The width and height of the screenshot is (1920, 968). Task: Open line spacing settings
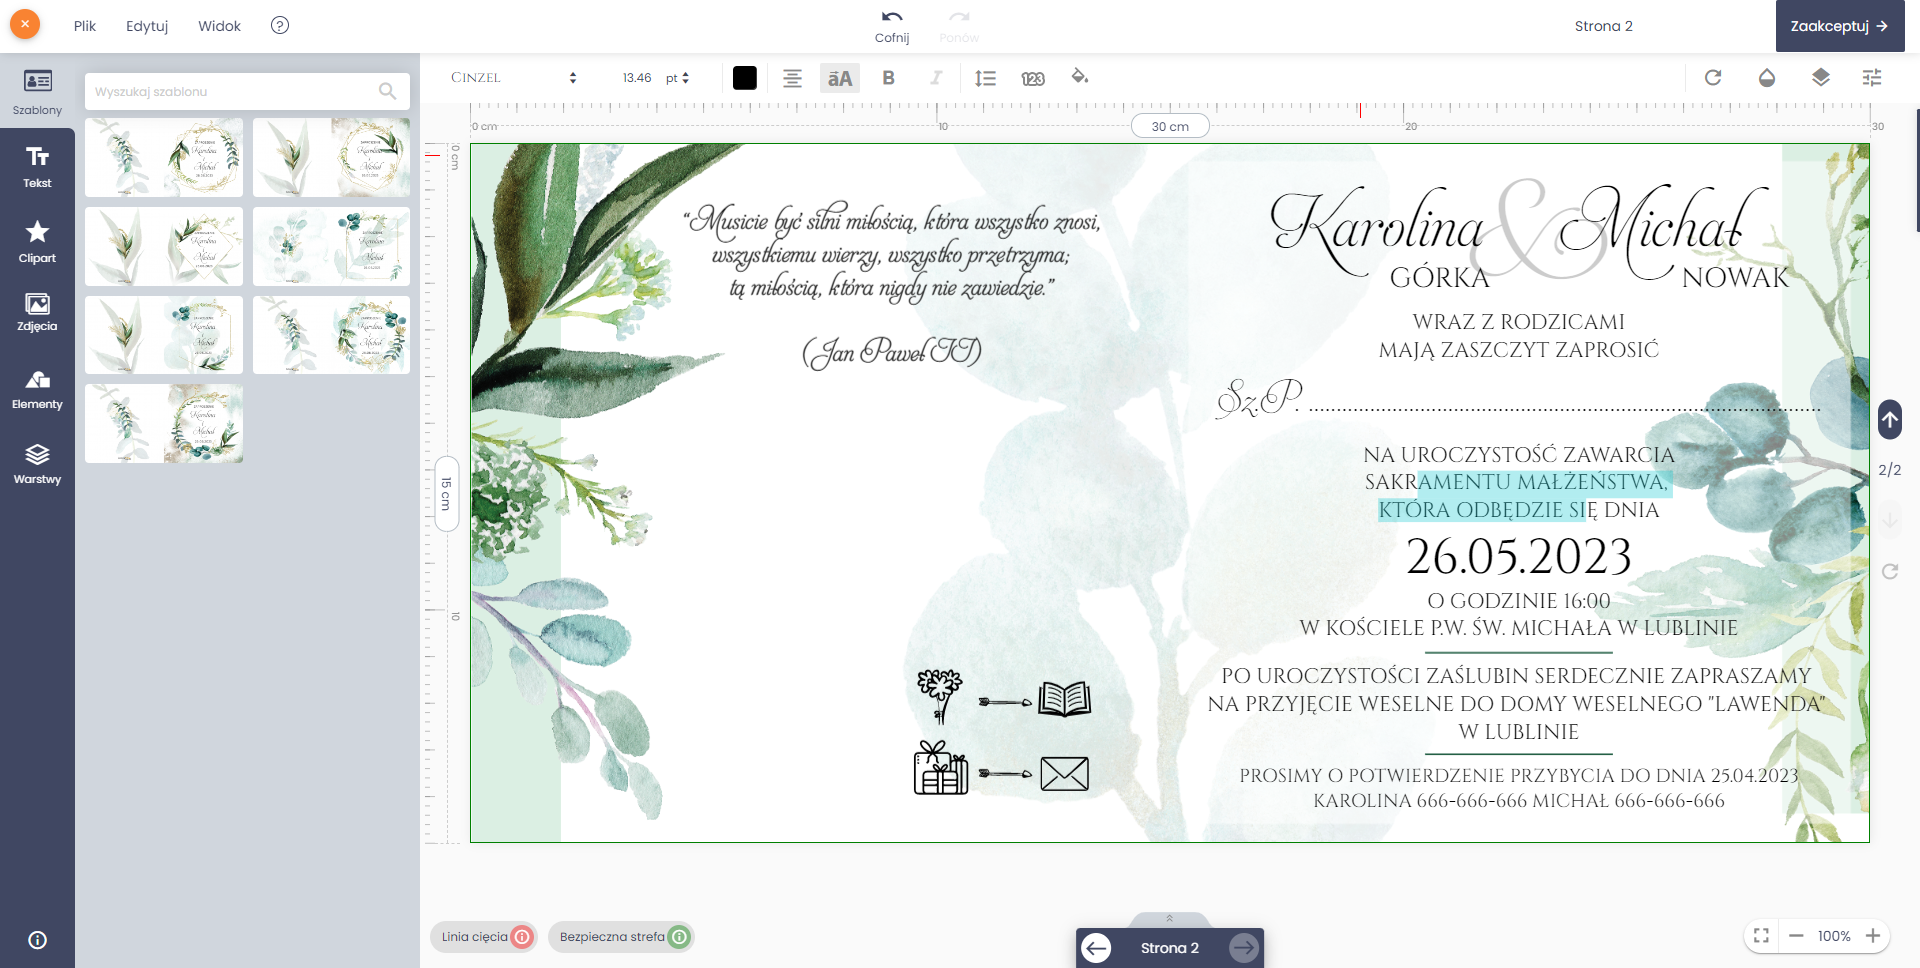click(x=985, y=78)
